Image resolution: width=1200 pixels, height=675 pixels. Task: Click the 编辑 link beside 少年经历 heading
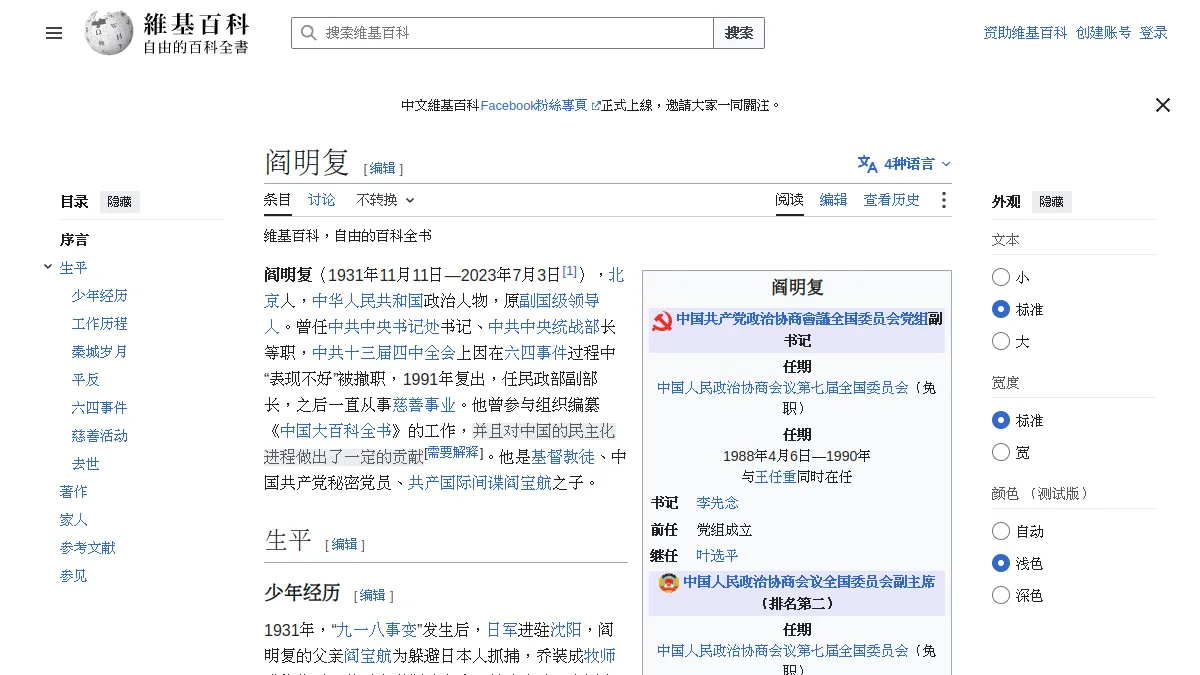click(373, 595)
